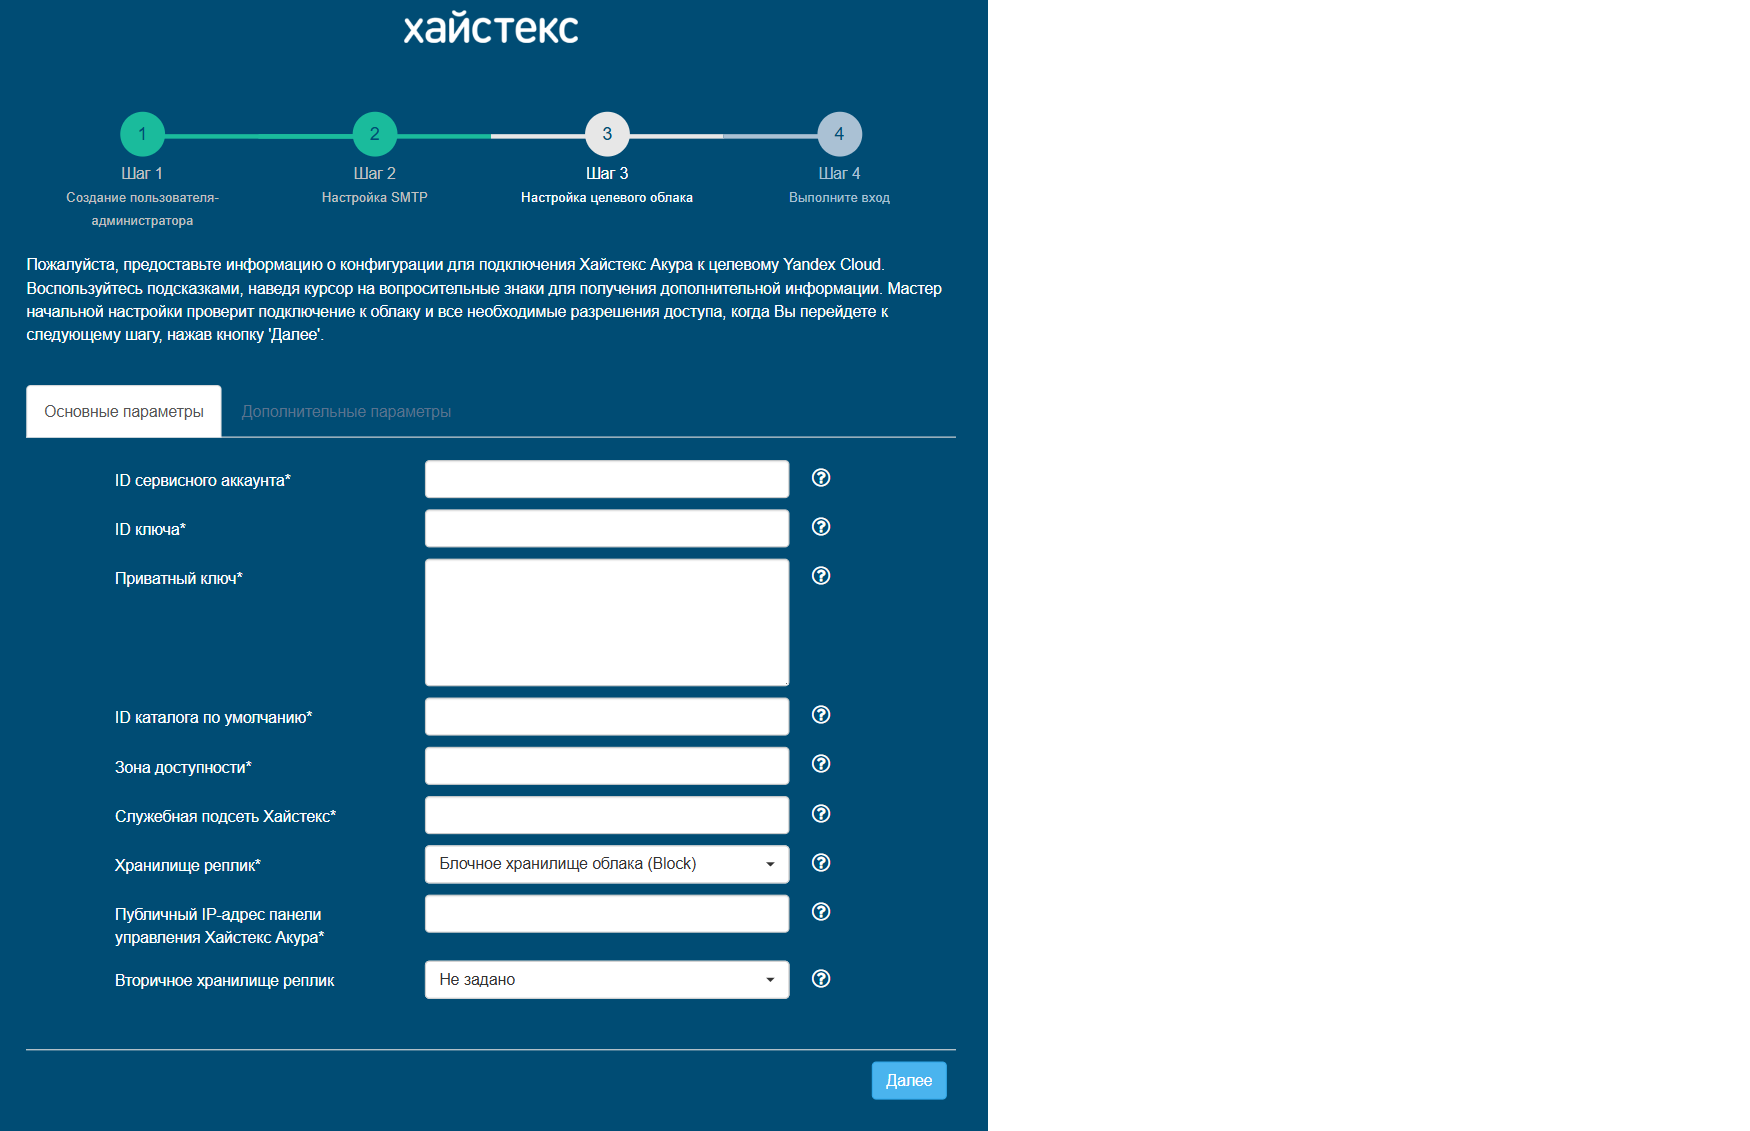Viewport: 1750px width, 1131px height.
Task: Focus the ID сервисного аккаунта field
Action: pyautogui.click(x=607, y=479)
